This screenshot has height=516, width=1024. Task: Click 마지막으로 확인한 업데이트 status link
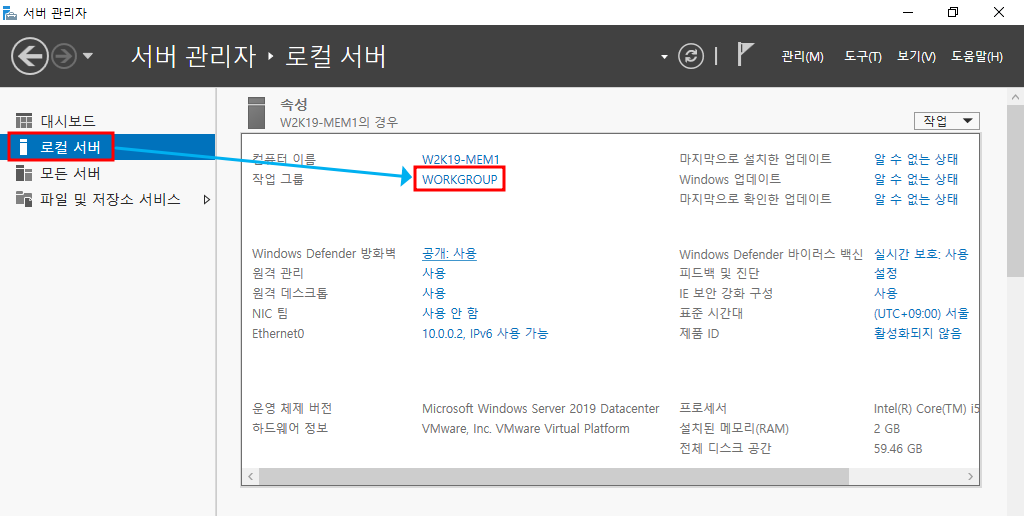(x=916, y=199)
